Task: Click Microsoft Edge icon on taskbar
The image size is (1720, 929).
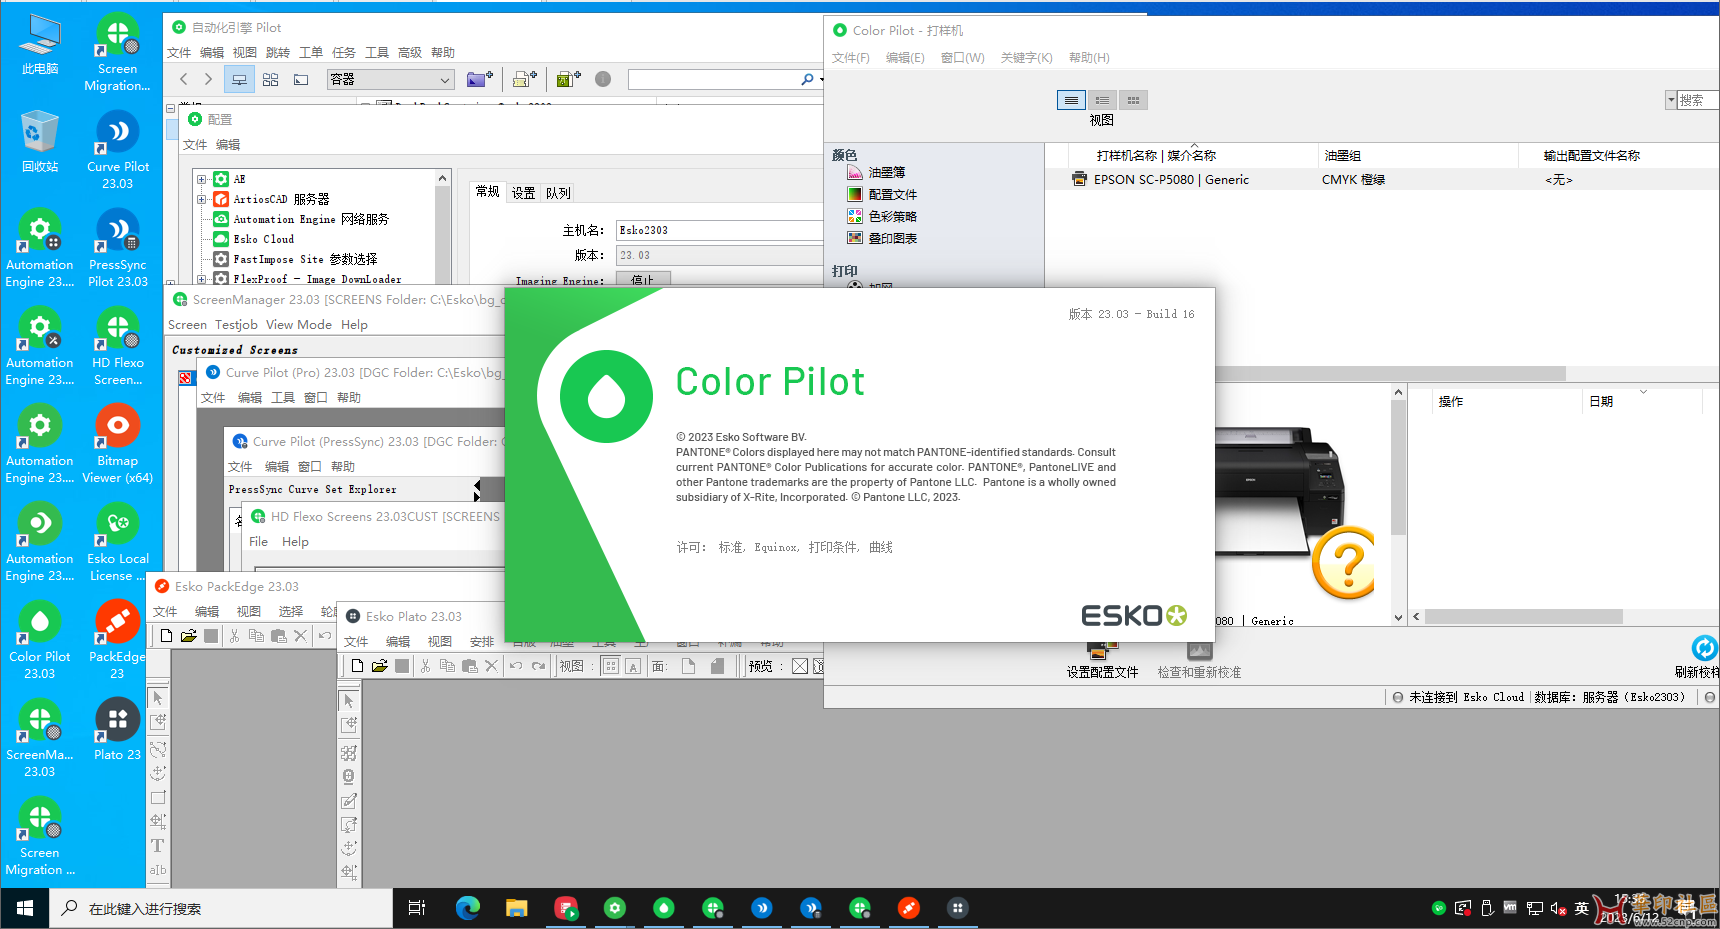Action: click(467, 908)
